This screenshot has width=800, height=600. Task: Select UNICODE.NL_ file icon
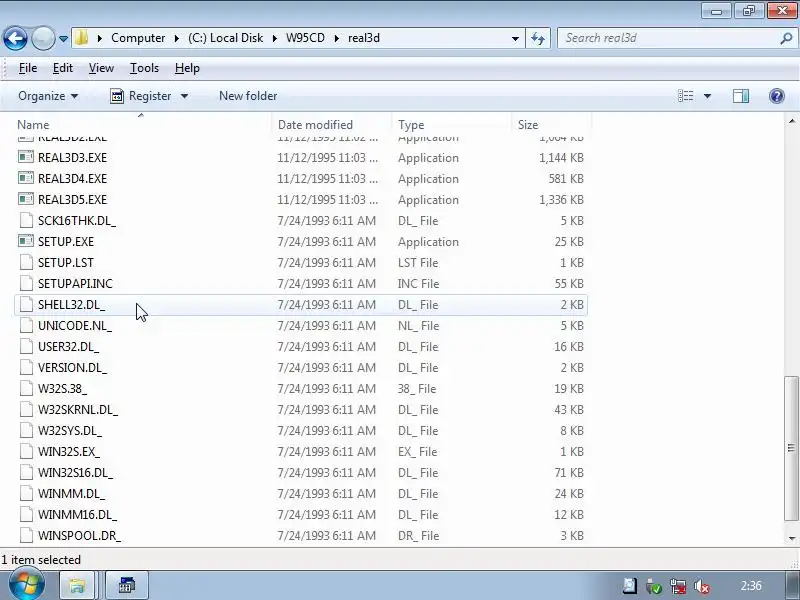click(x=26, y=325)
